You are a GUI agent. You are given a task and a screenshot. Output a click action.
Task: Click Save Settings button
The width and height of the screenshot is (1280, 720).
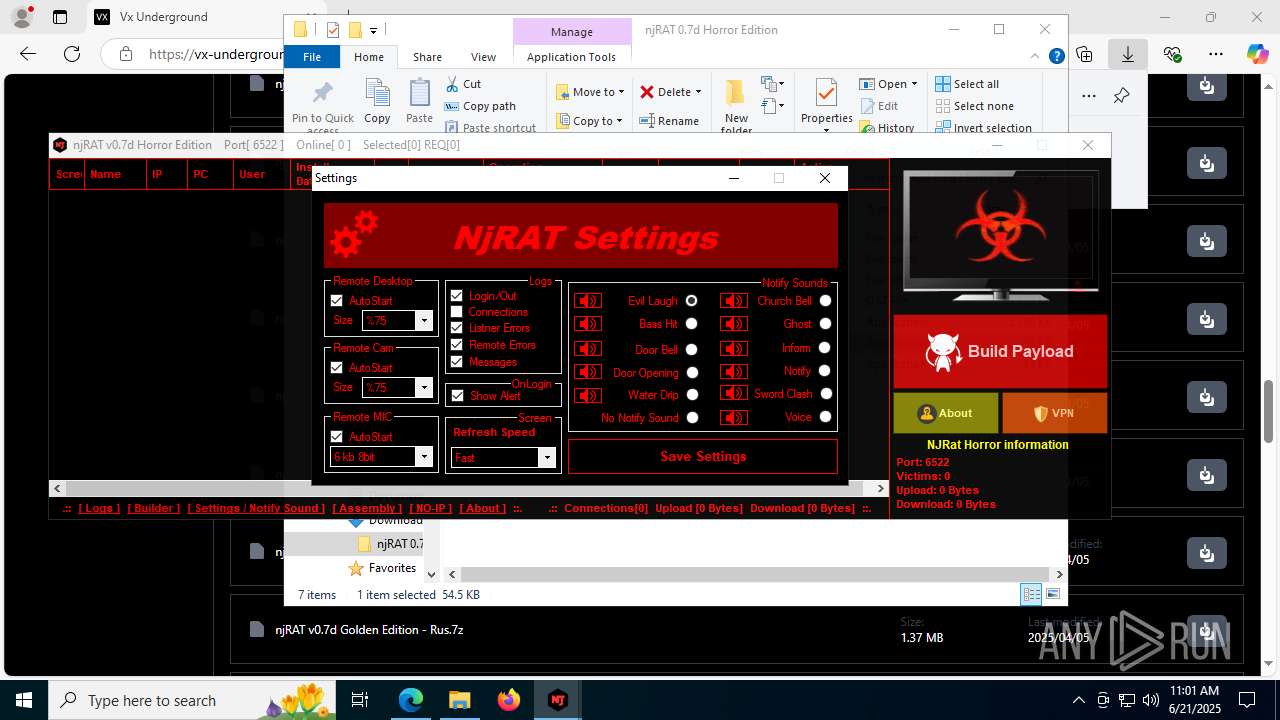point(703,456)
